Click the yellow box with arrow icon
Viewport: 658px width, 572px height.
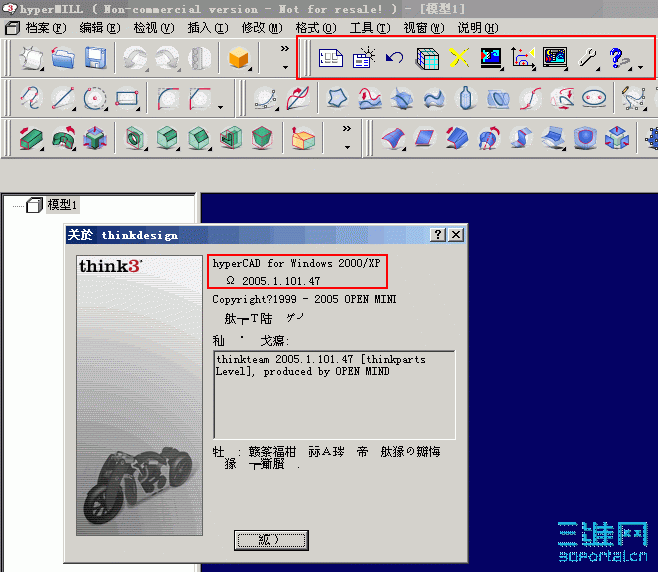point(302,138)
